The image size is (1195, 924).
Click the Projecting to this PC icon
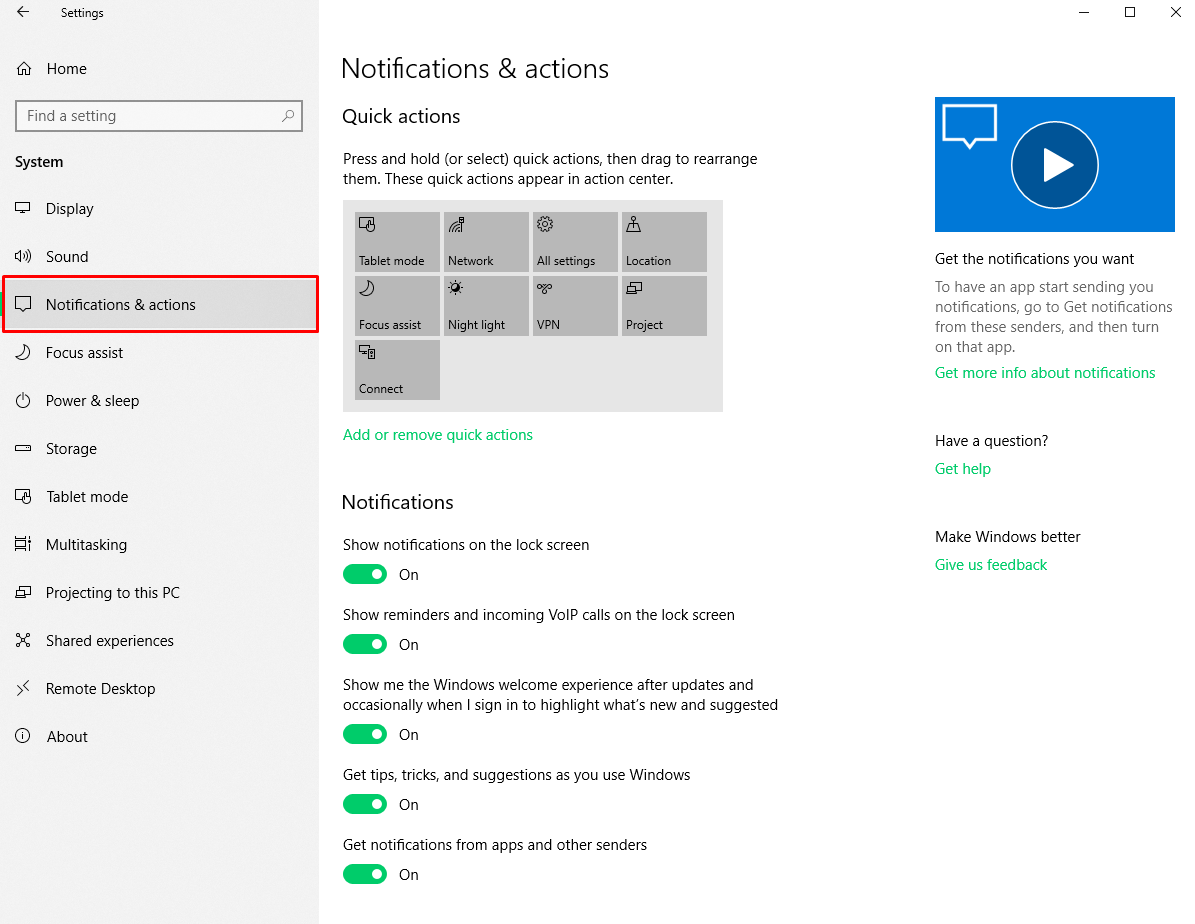[x=23, y=592]
